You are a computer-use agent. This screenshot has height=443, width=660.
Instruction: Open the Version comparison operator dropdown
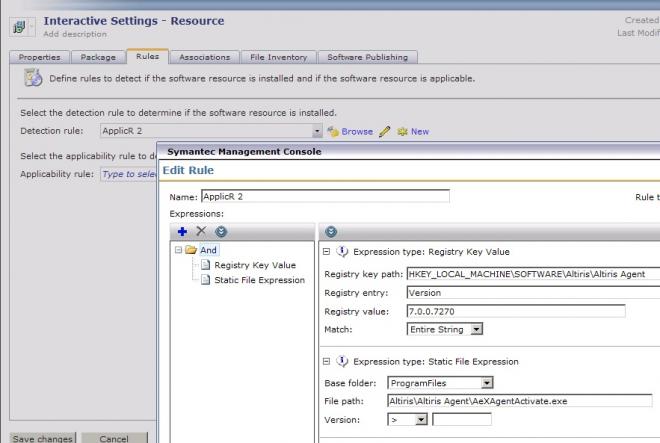click(421, 419)
